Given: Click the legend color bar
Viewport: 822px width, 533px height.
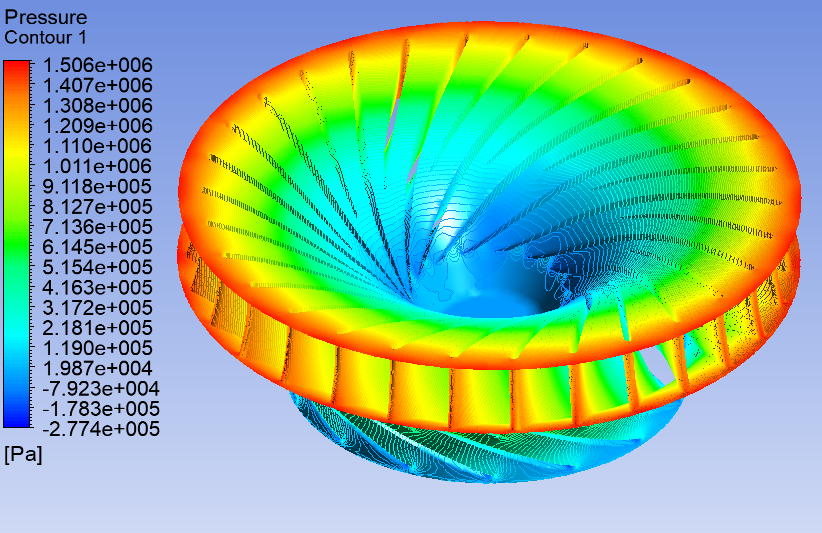Looking at the screenshot, I should click(x=17, y=244).
